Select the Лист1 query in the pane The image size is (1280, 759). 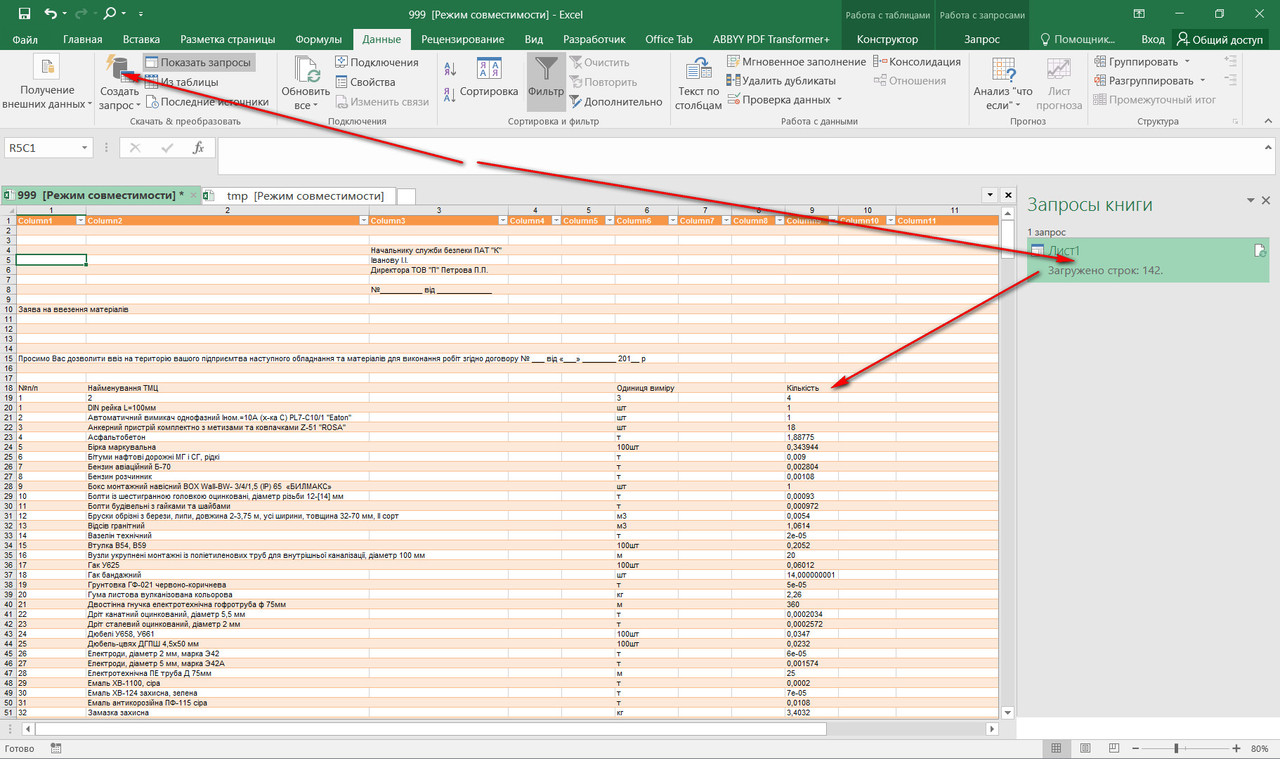1147,260
